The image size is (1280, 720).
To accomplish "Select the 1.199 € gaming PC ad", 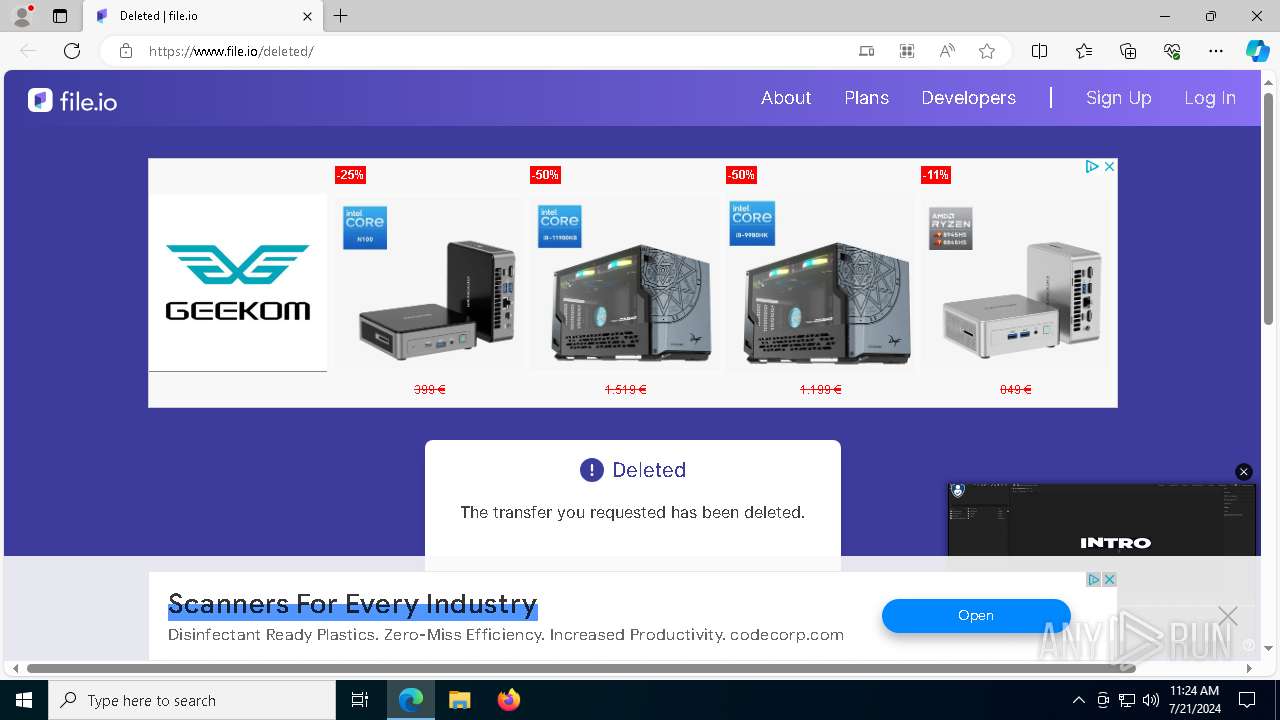I will (x=820, y=283).
